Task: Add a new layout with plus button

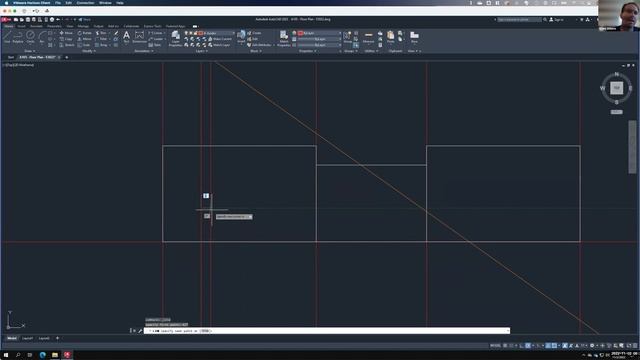Action: coord(57,338)
